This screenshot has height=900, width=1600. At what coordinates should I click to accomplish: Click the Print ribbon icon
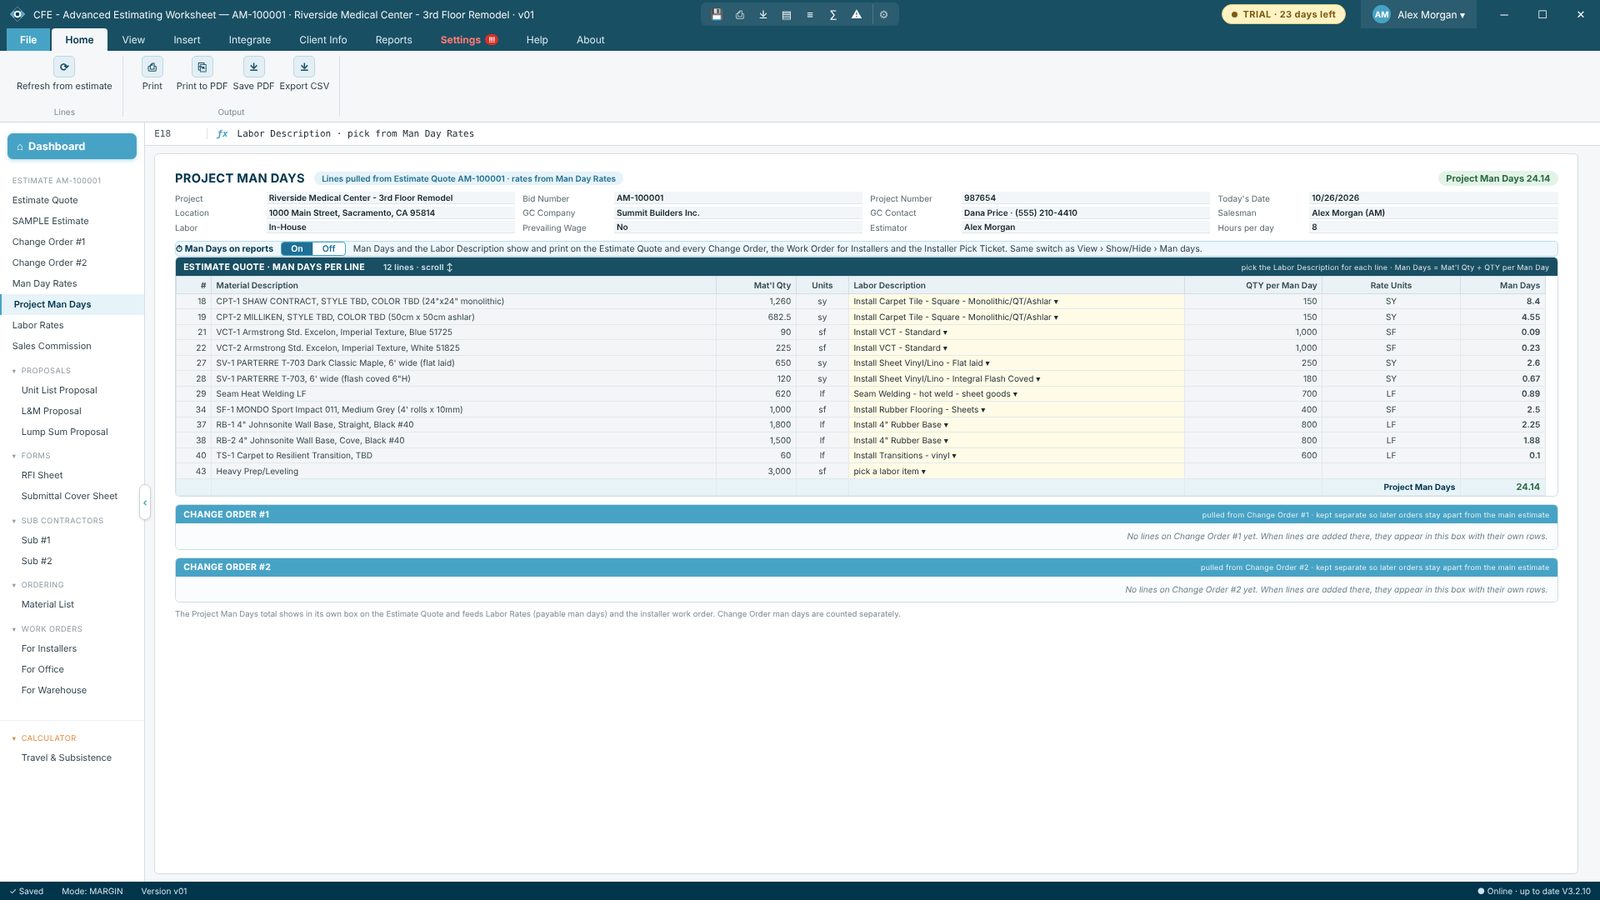(152, 67)
